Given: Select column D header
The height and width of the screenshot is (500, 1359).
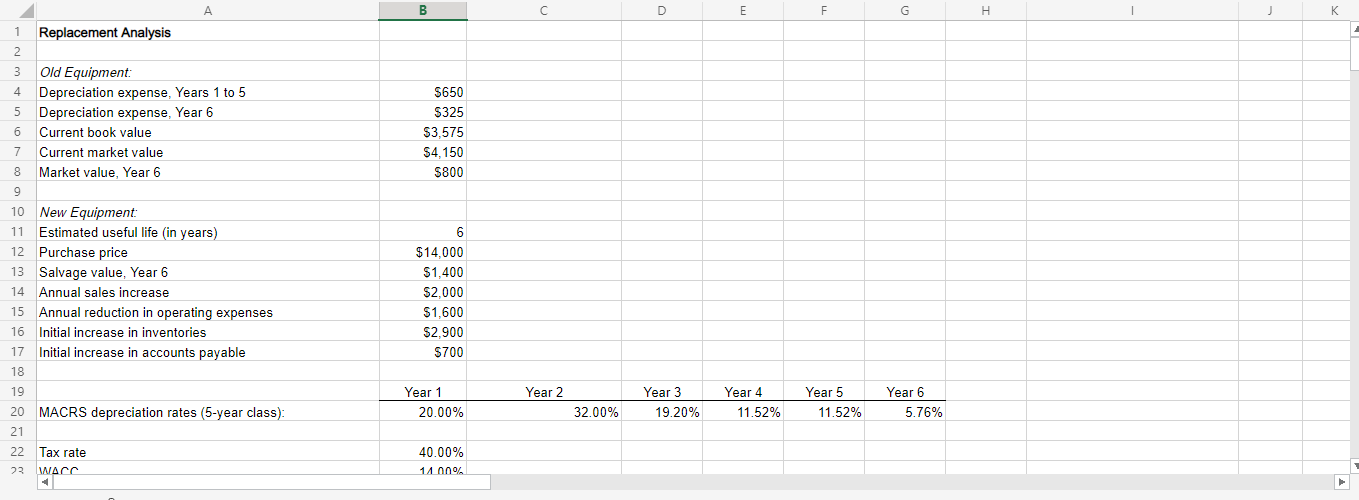Looking at the screenshot, I should [x=661, y=11].
